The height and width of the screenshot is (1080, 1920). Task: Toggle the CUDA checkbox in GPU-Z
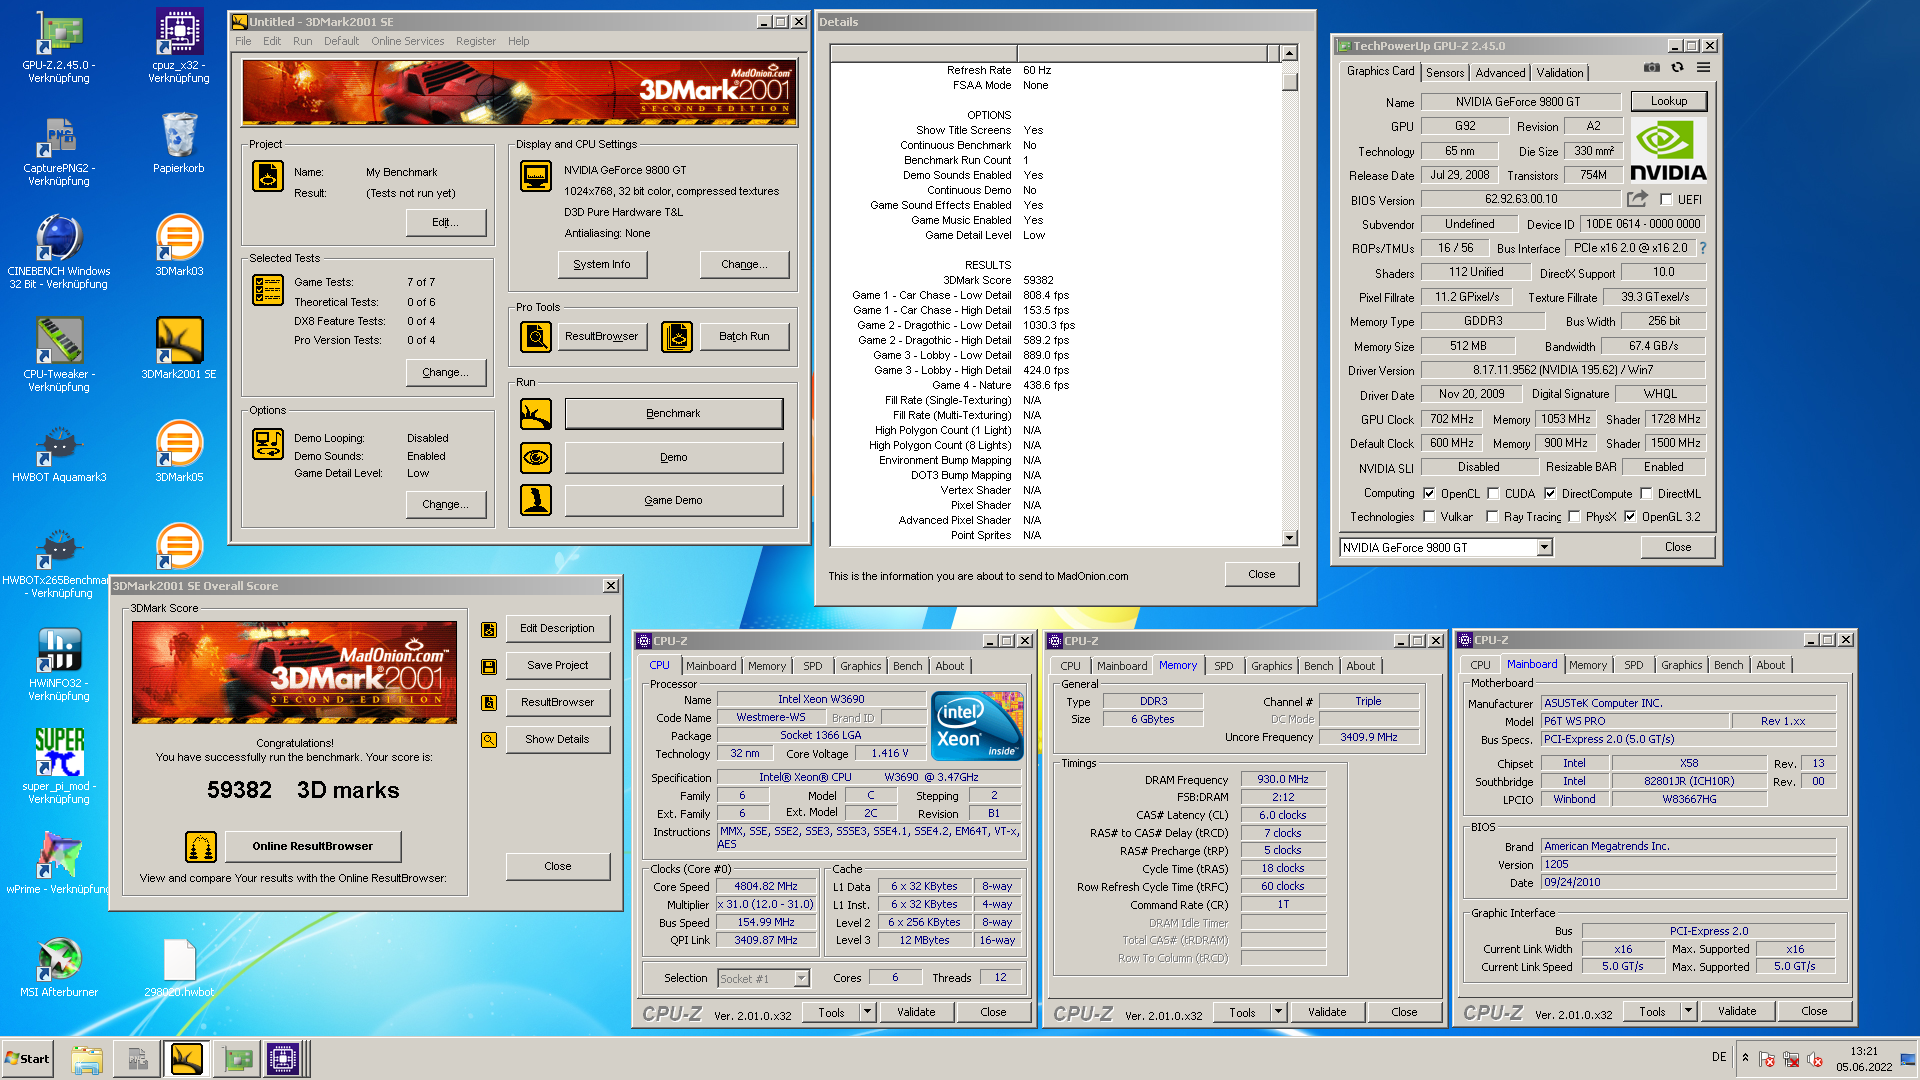pyautogui.click(x=1493, y=494)
